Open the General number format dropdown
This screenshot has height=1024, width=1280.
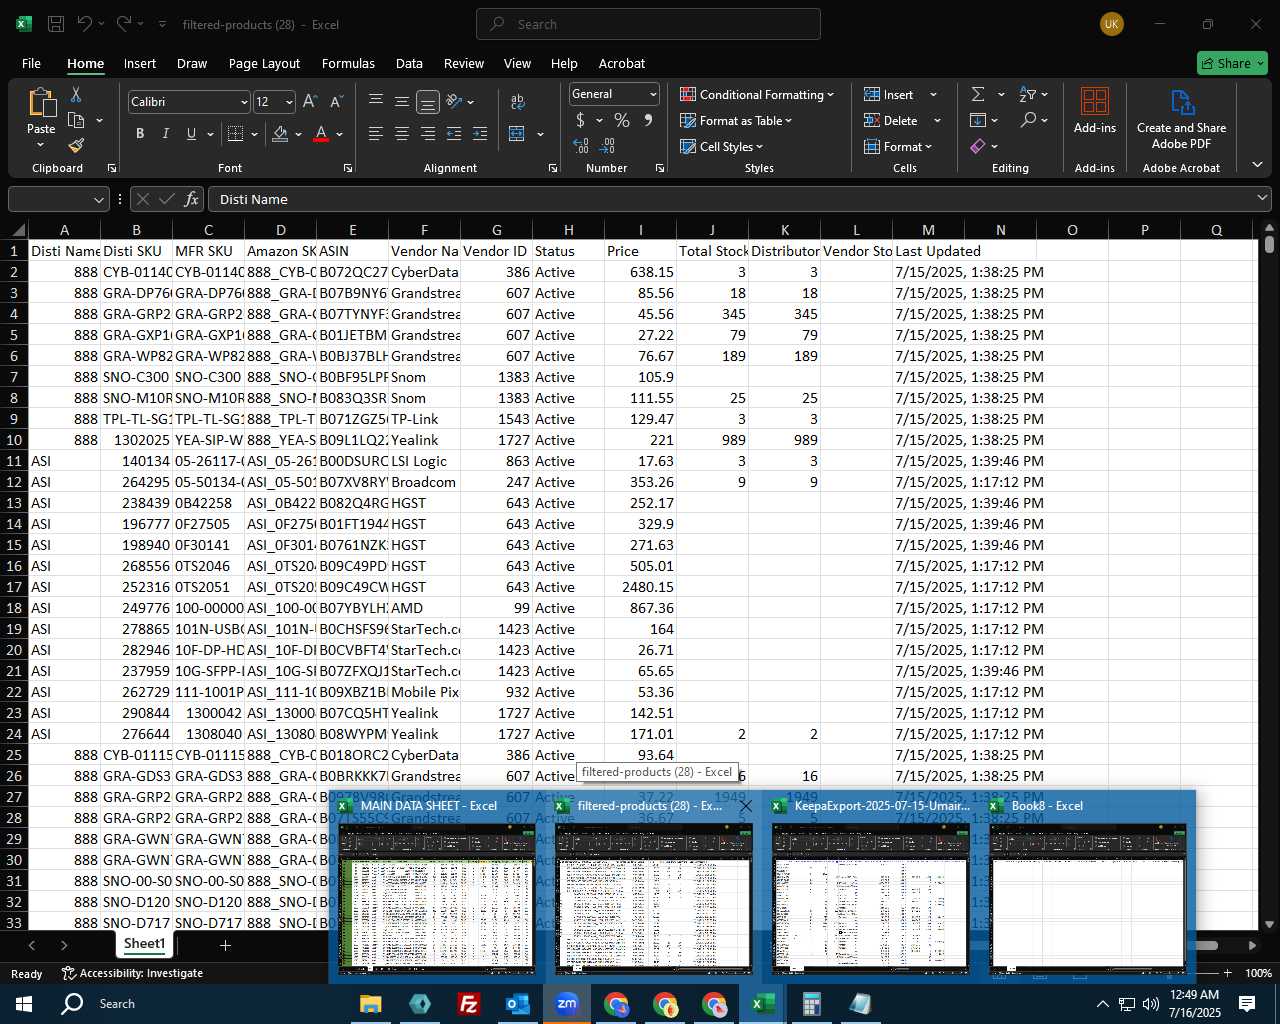(653, 94)
